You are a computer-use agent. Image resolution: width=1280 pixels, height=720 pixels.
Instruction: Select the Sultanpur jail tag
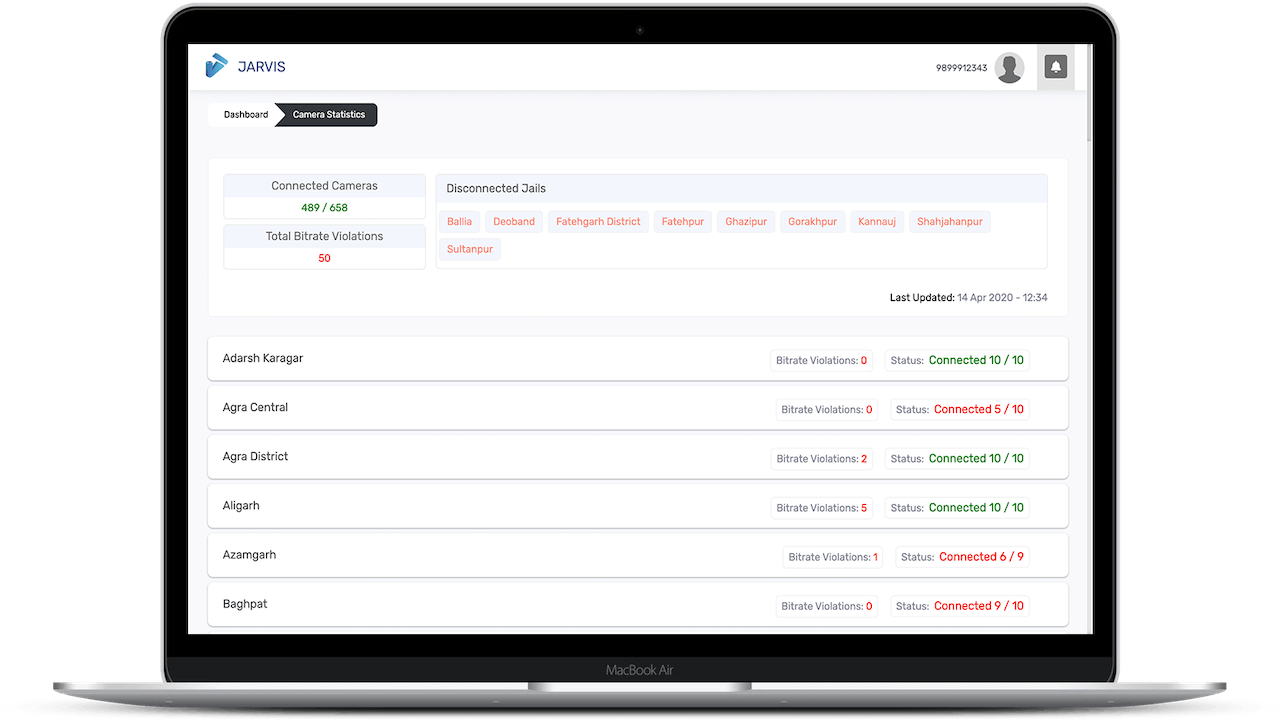coord(470,249)
